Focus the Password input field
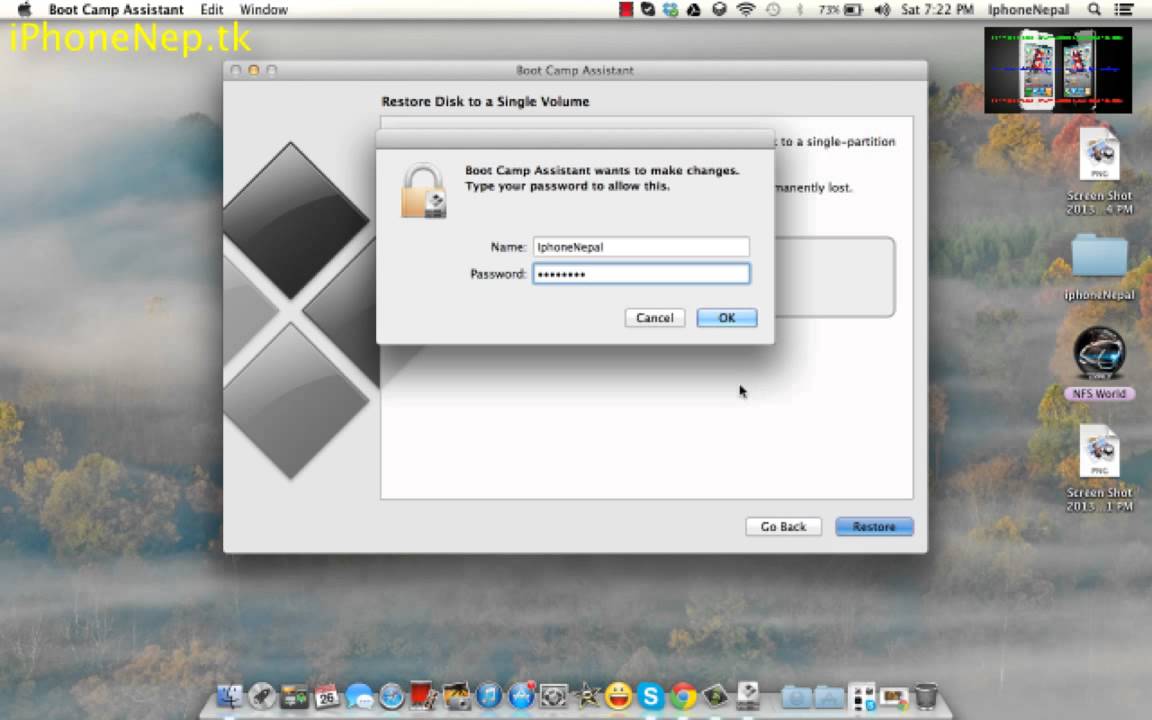1152x720 pixels. [x=641, y=274]
